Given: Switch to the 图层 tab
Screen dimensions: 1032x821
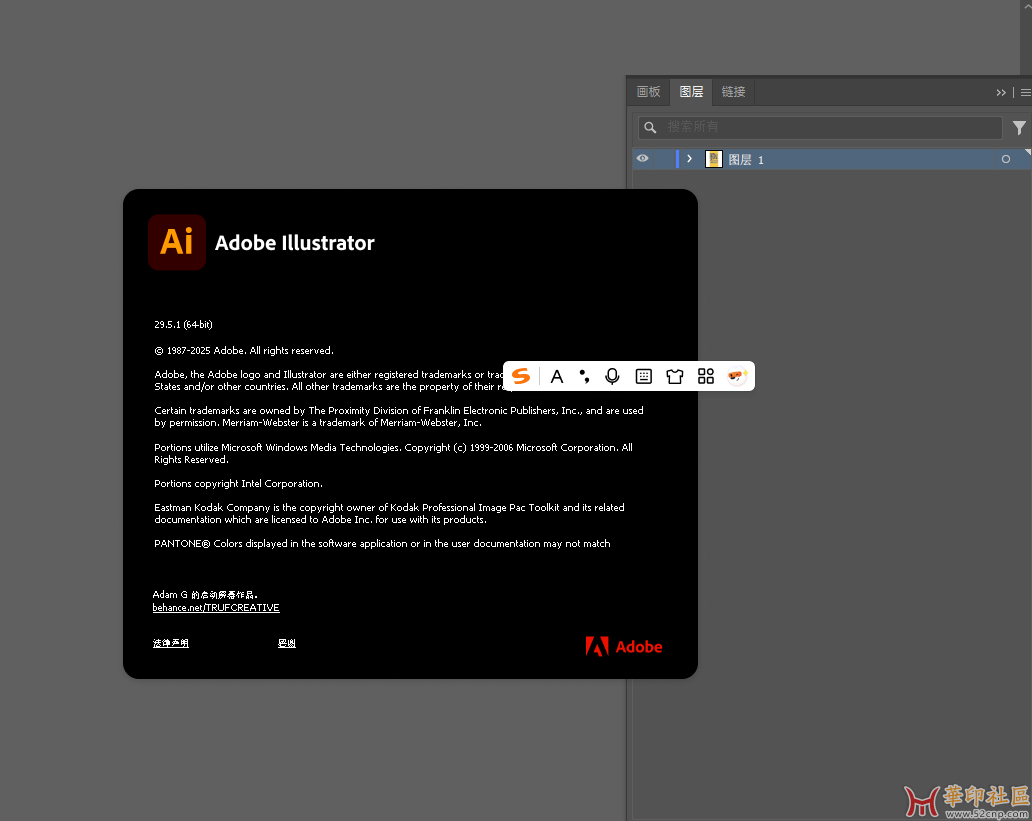Looking at the screenshot, I should click(691, 92).
